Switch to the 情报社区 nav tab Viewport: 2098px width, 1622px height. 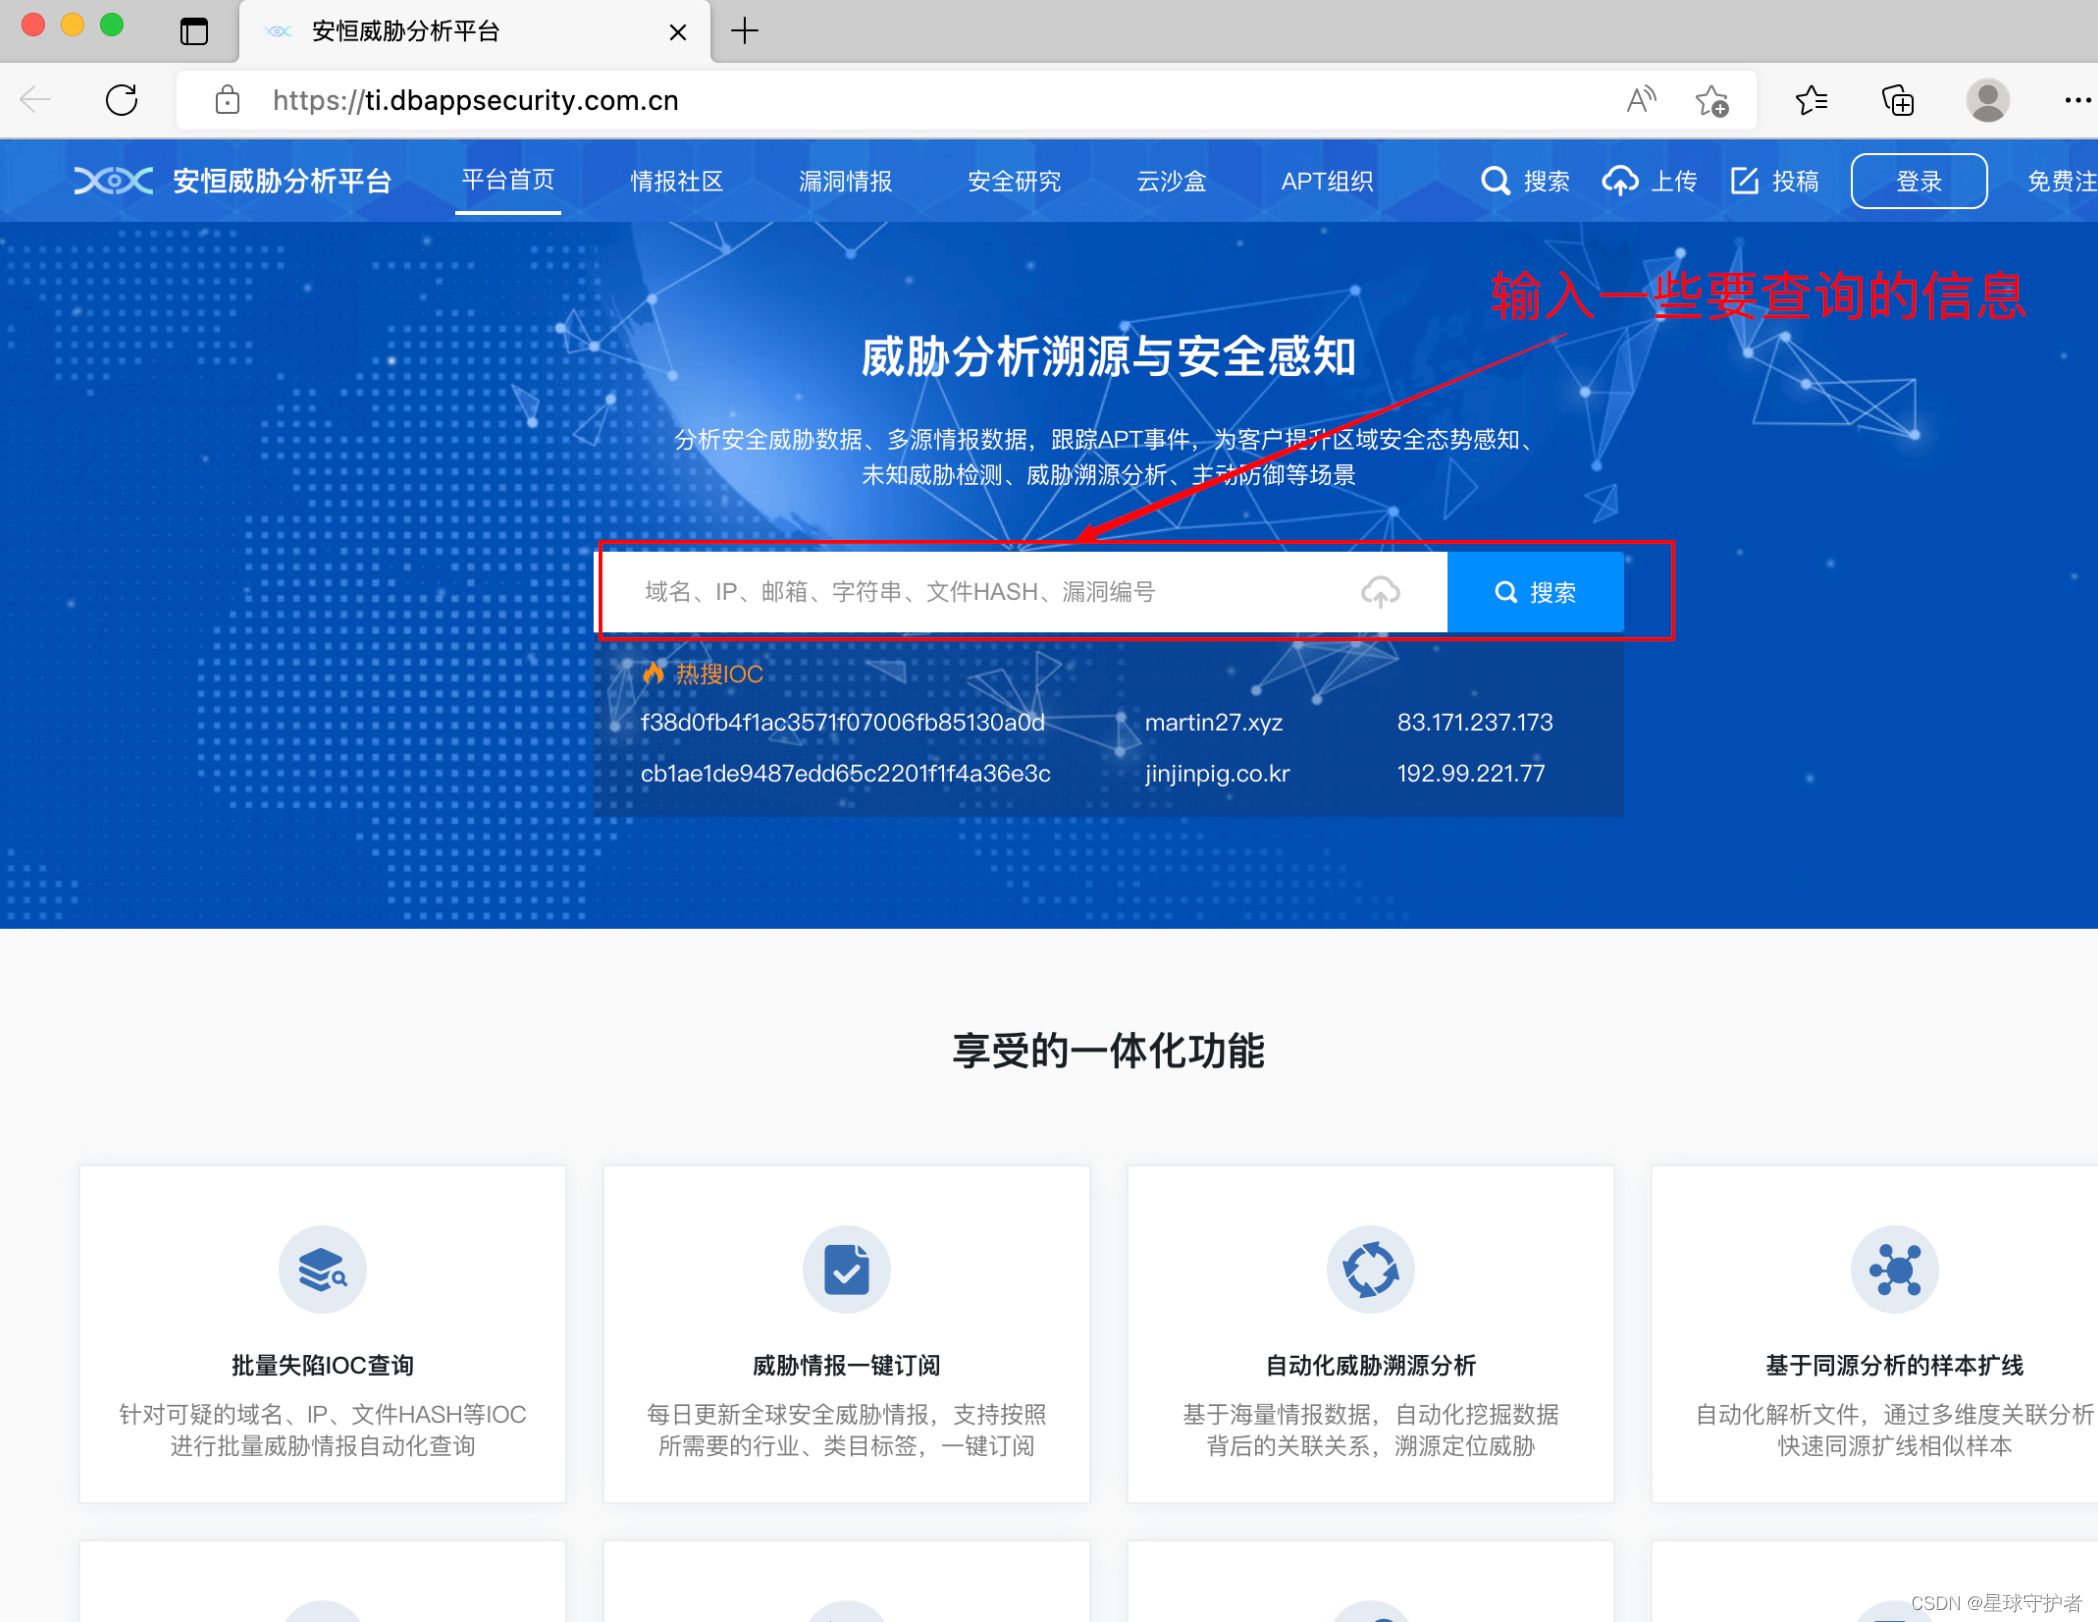pos(677,181)
